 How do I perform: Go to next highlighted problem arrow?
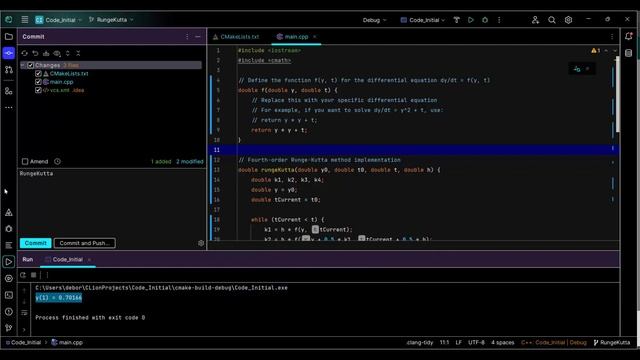(x=615, y=51)
